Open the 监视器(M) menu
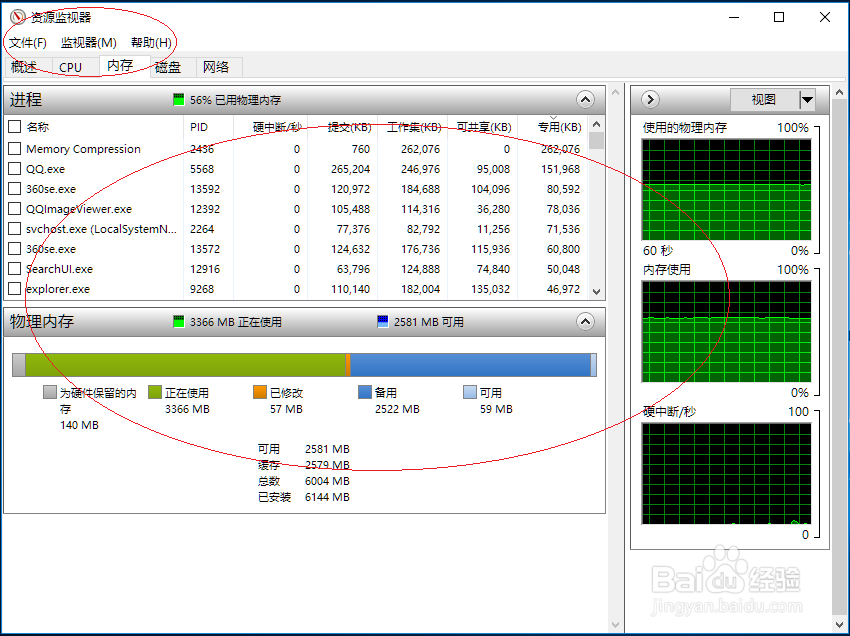The width and height of the screenshot is (850, 636). point(88,42)
